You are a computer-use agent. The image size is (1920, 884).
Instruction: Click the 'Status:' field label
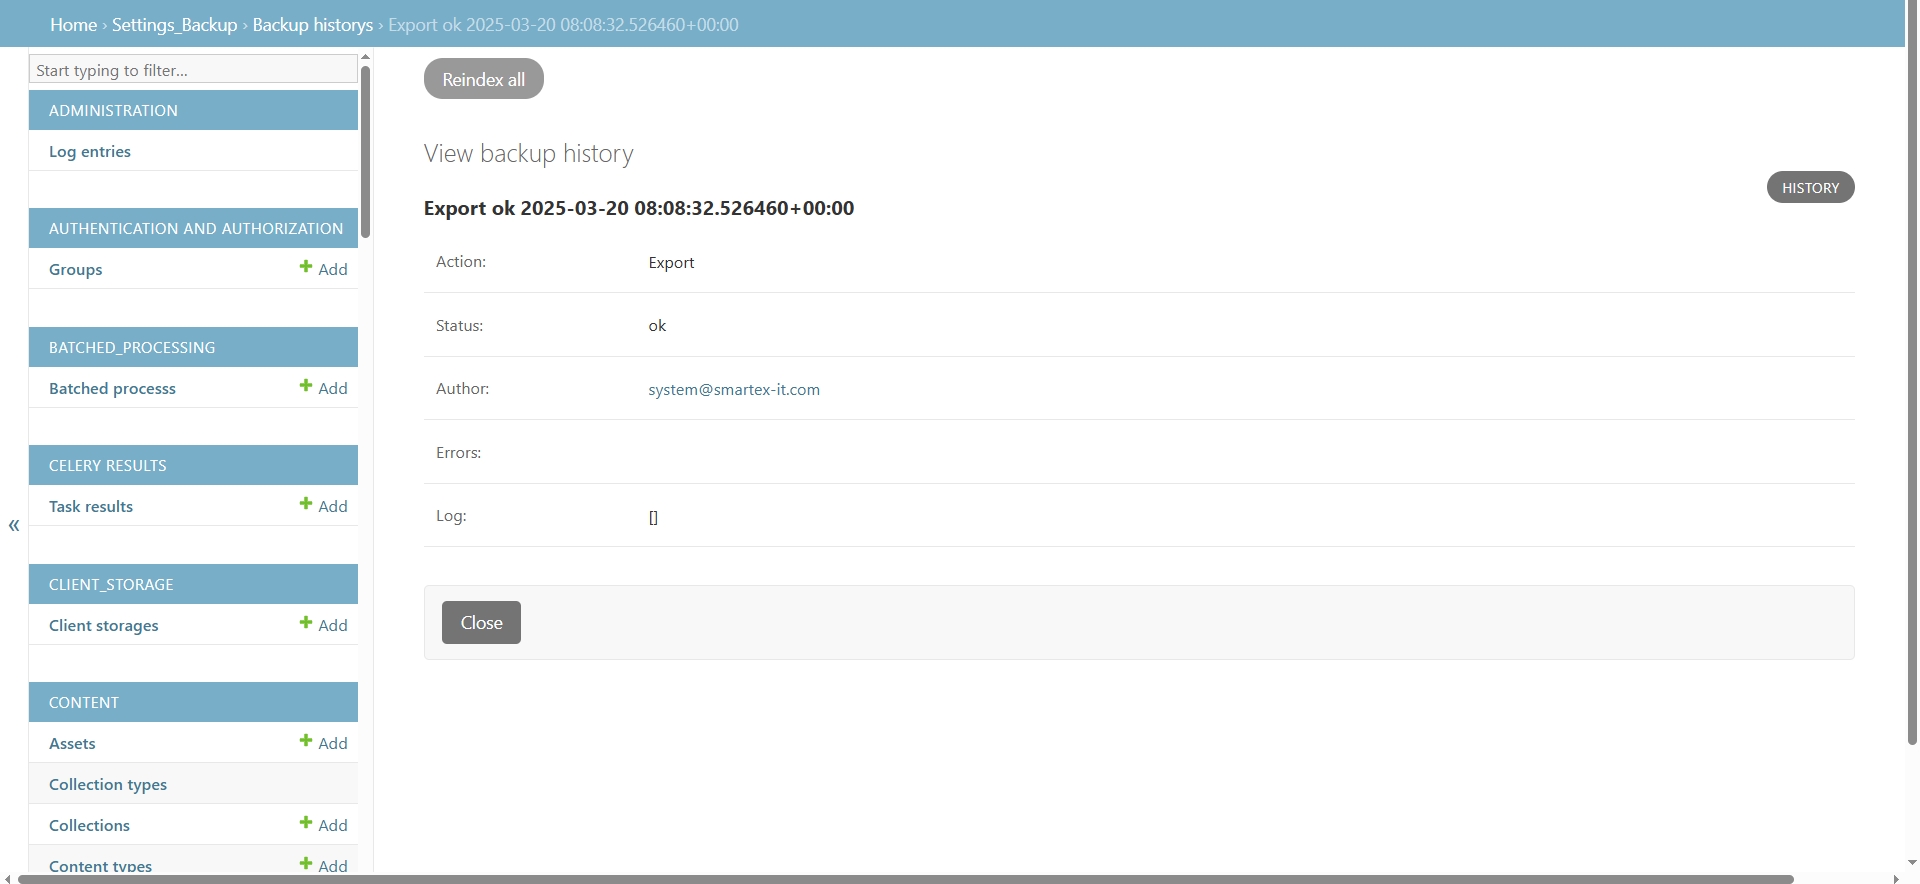[459, 325]
